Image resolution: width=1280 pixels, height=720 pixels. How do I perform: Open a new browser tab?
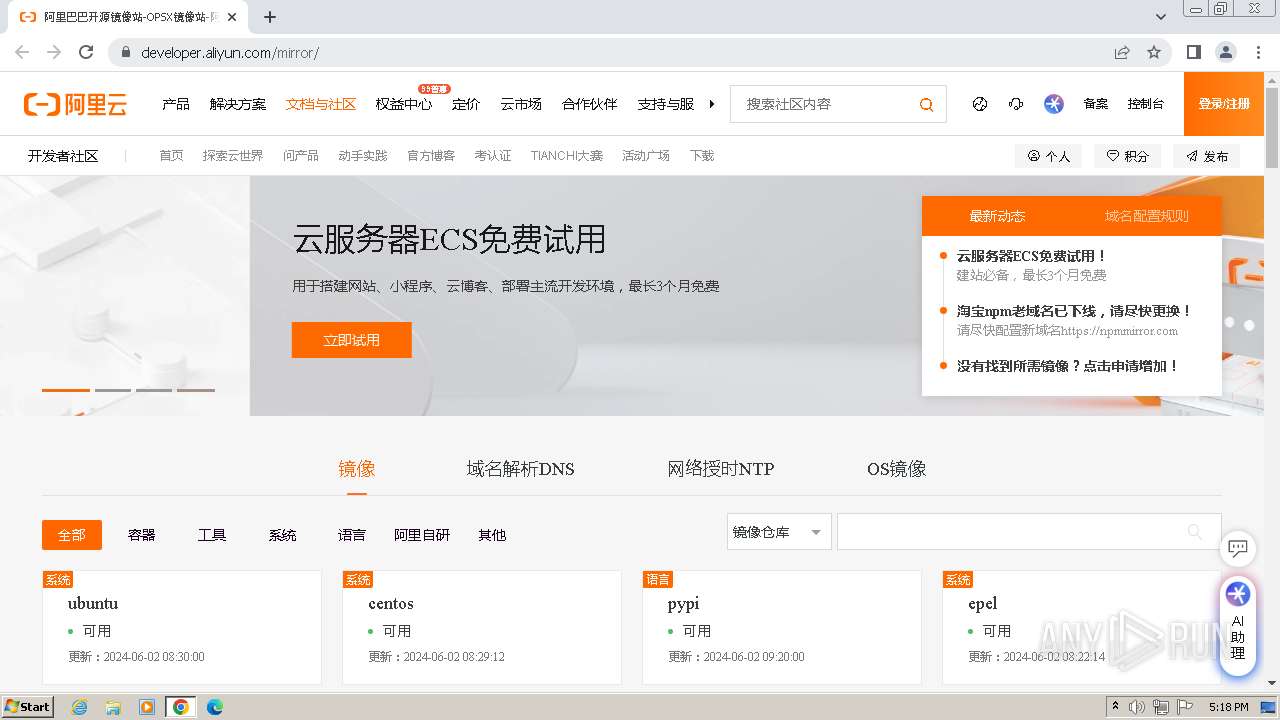pyautogui.click(x=270, y=17)
